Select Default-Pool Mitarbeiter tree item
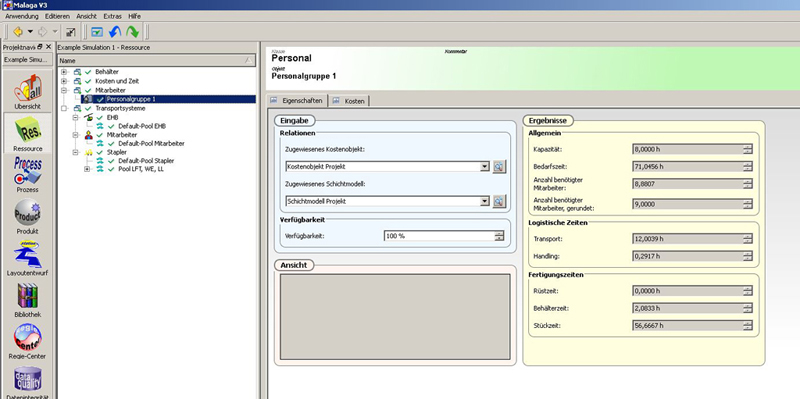800x399 pixels. point(152,144)
